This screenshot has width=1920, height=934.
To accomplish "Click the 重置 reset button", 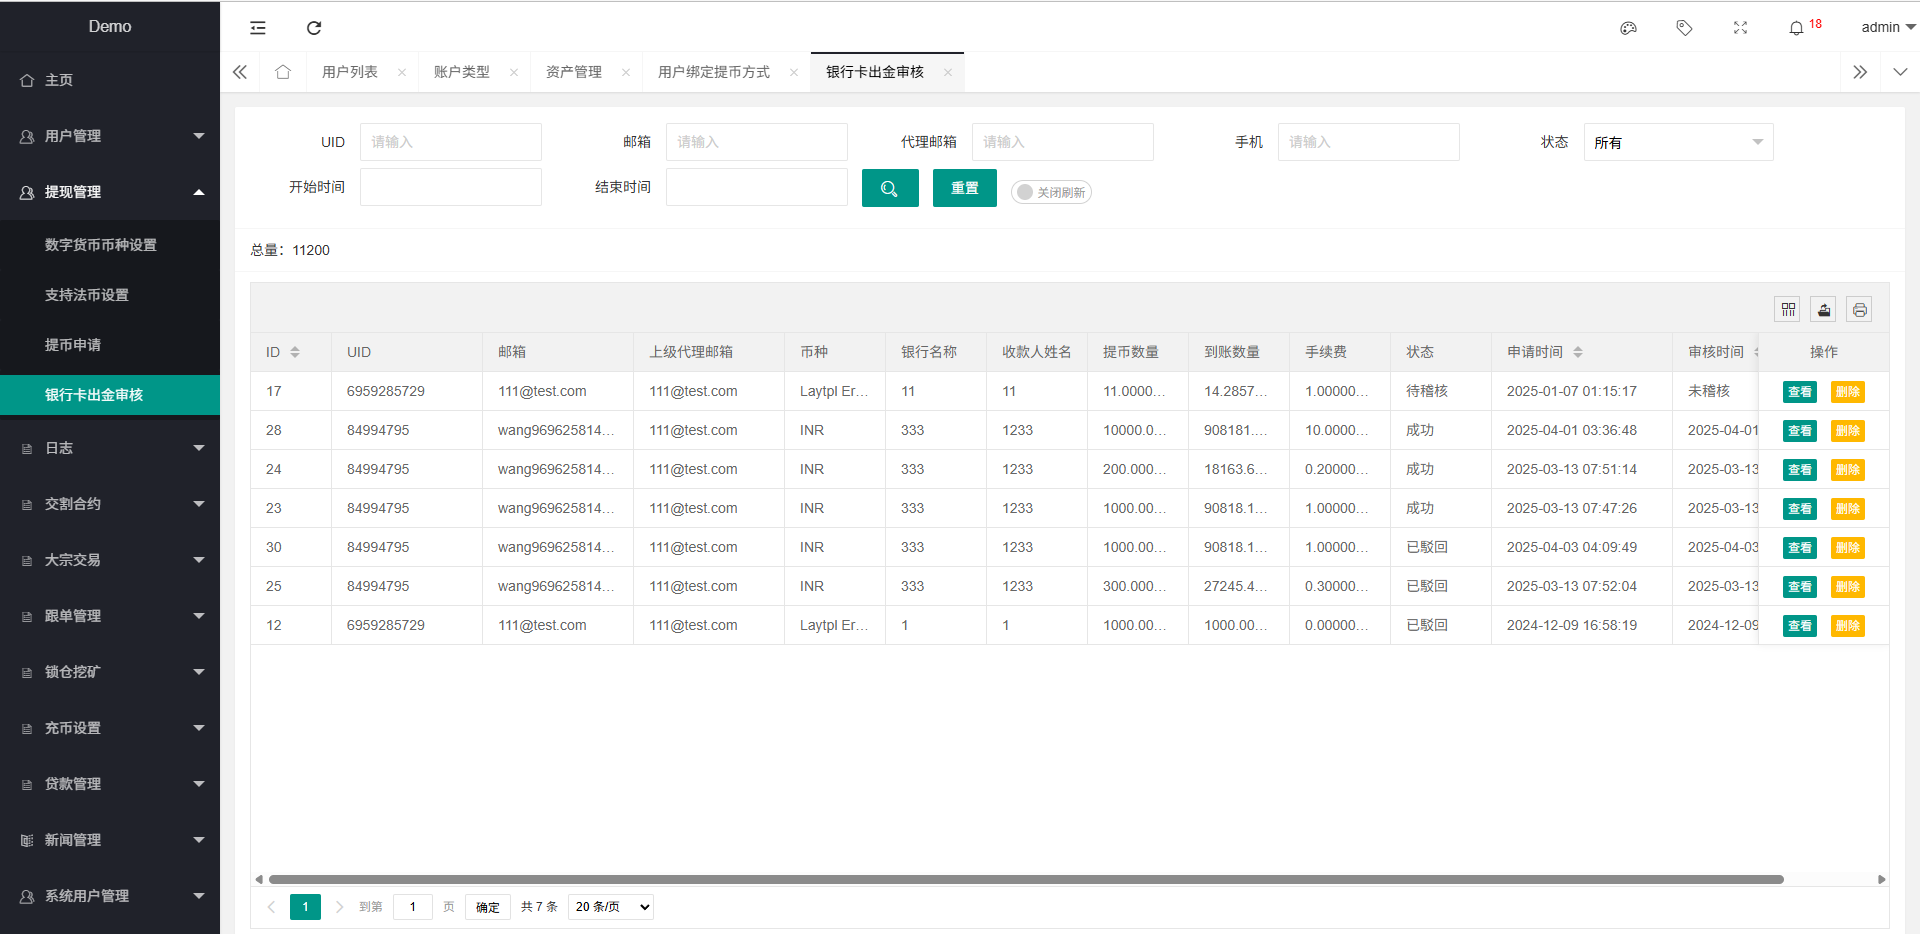I will tap(964, 188).
